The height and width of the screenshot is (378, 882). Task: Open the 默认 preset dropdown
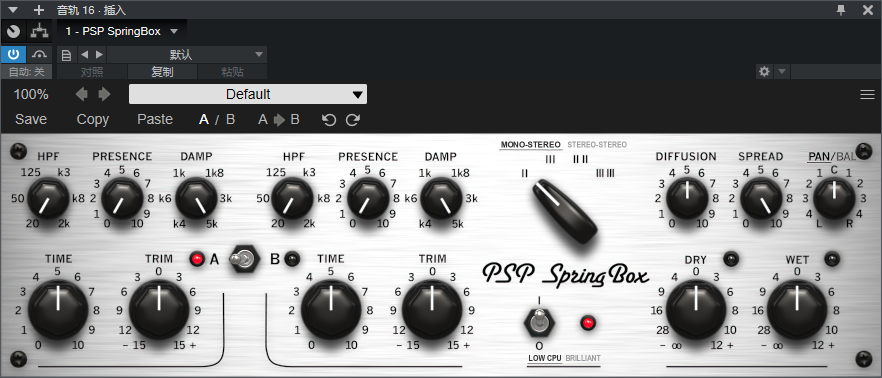point(187,55)
